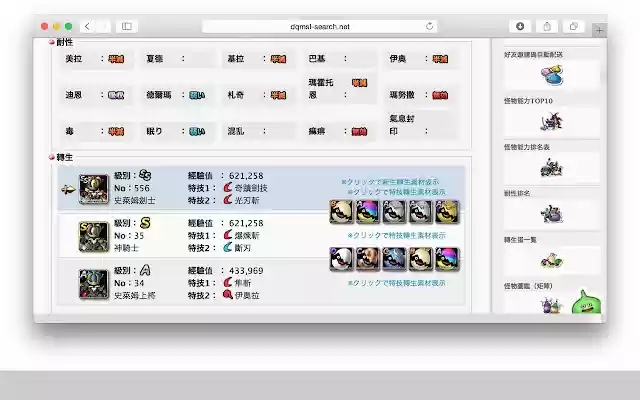Open 怪物能力排名表 sidebar link
Screen dimensions: 640x400
tap(527, 147)
